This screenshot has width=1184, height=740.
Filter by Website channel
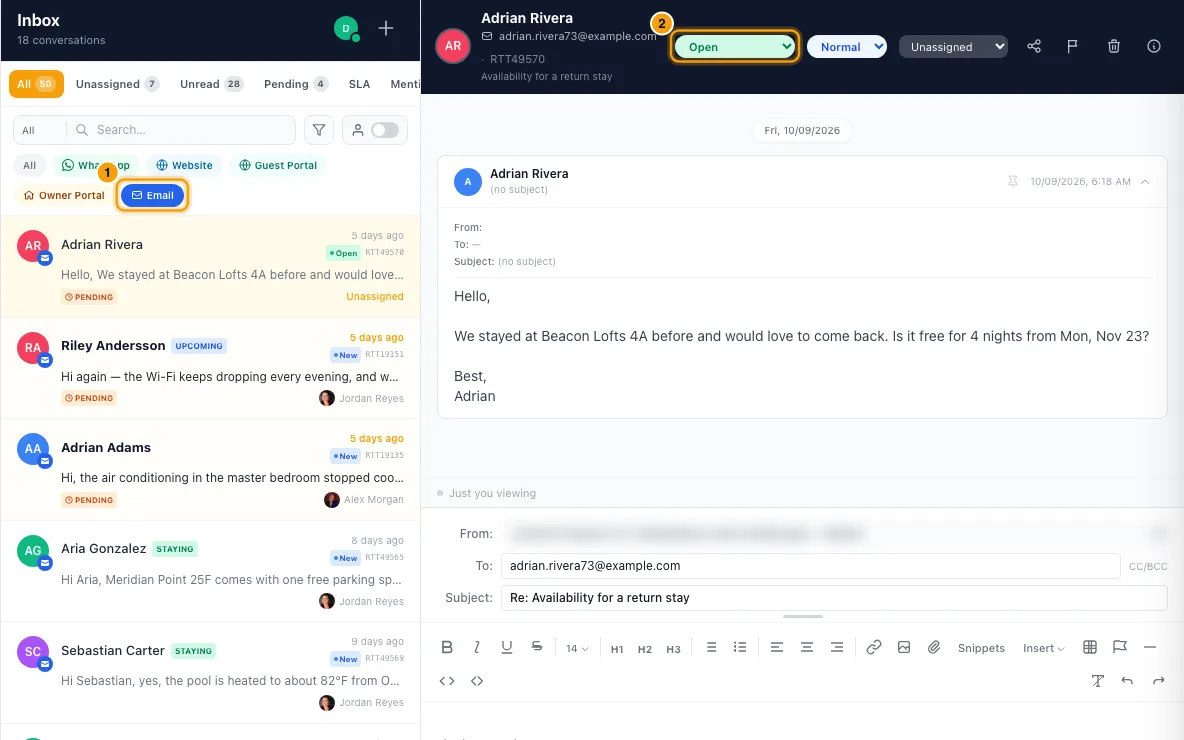(x=184, y=165)
